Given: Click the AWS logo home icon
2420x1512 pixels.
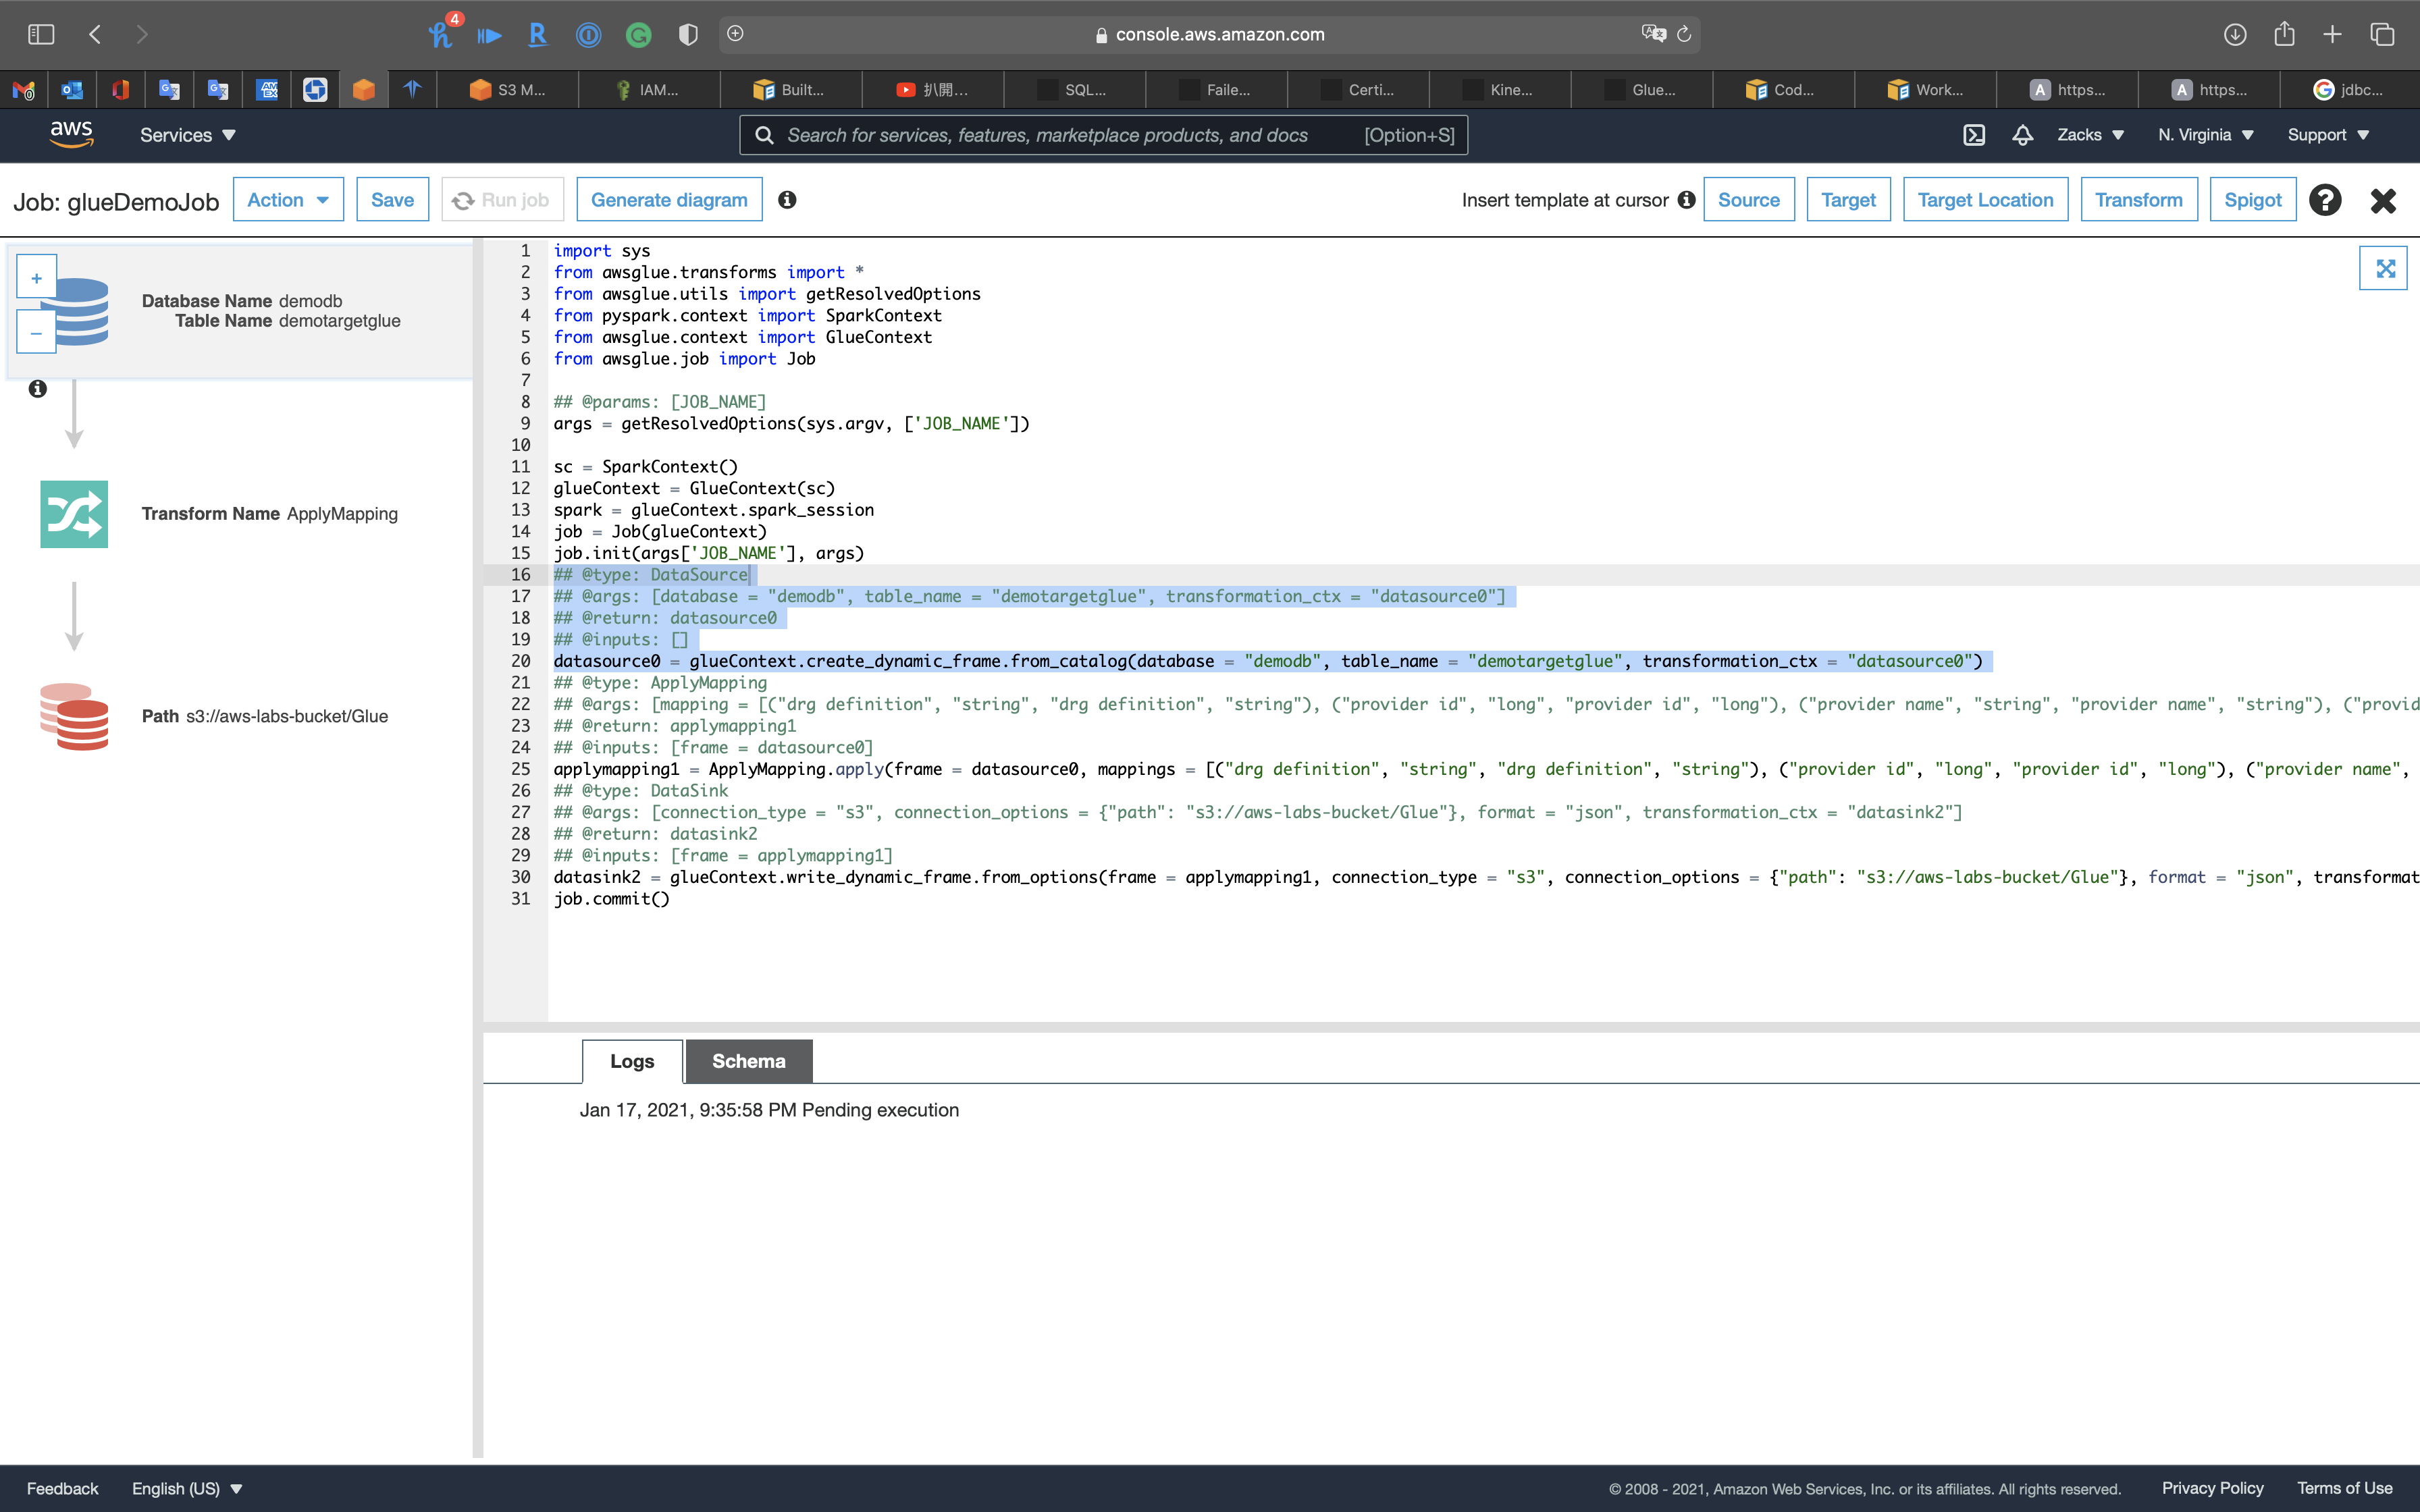Looking at the screenshot, I should click(72, 134).
